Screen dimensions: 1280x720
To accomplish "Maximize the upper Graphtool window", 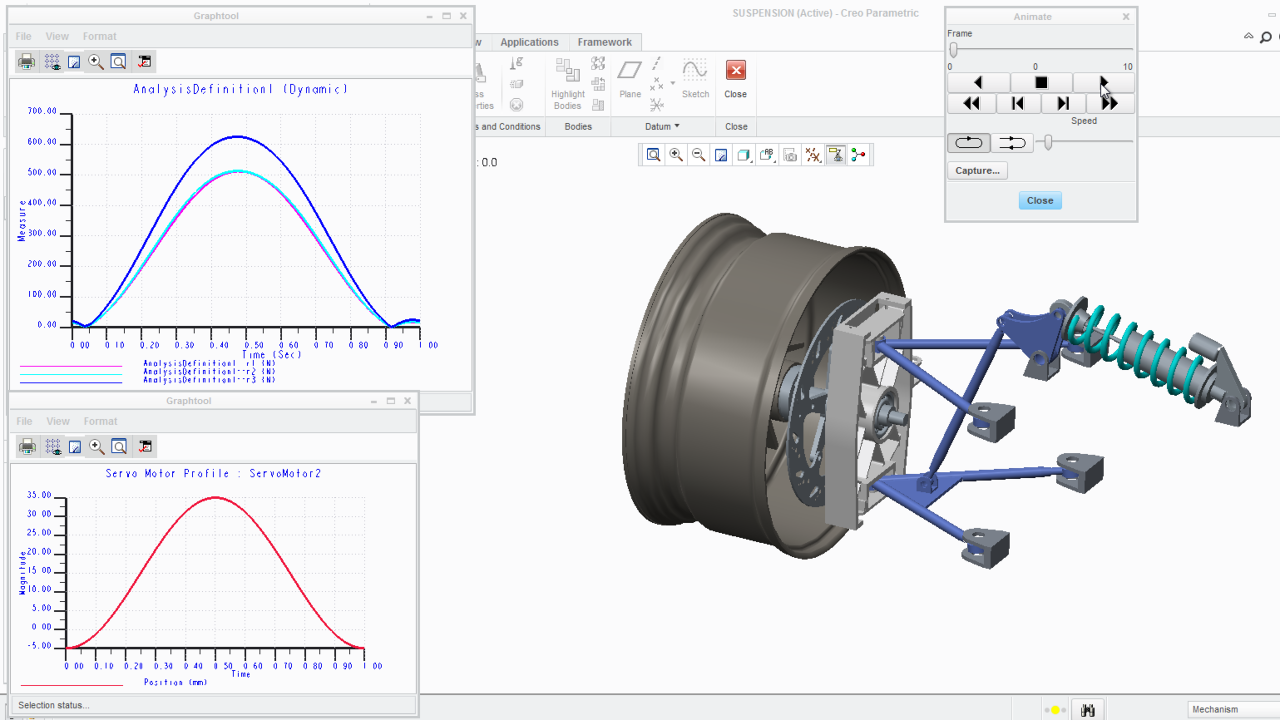I will click(447, 16).
